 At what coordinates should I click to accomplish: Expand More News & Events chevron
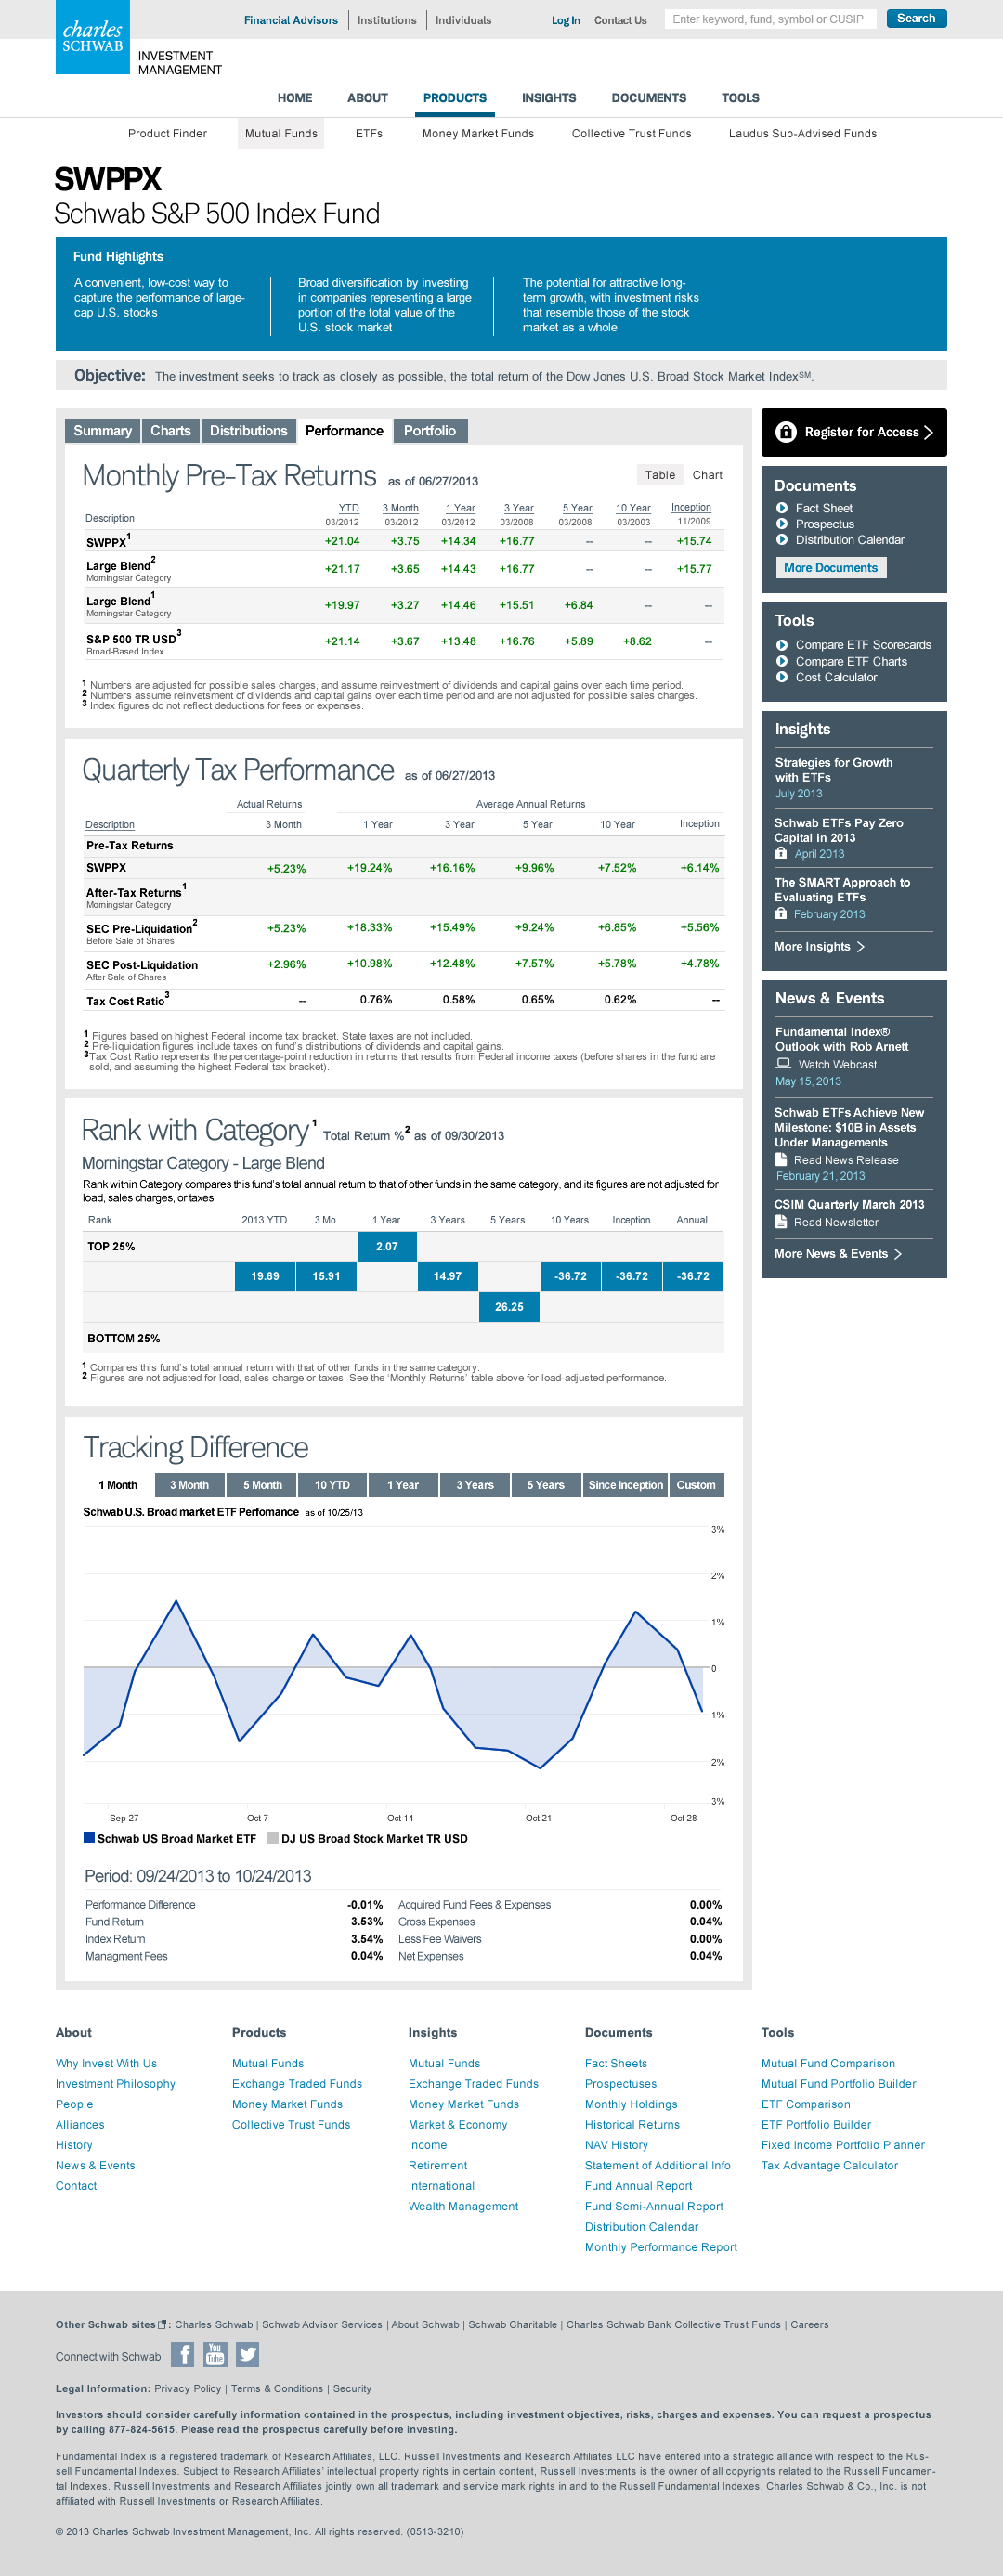pyautogui.click(x=898, y=1254)
